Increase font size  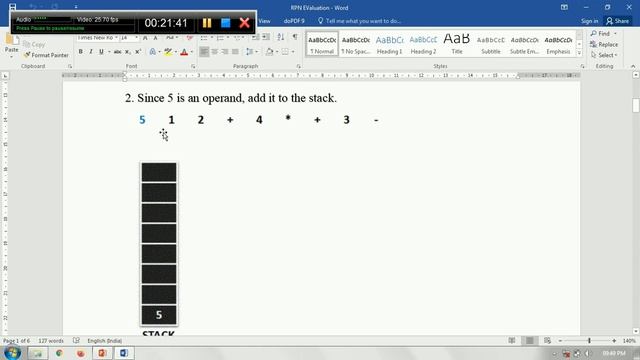[x=145, y=38]
